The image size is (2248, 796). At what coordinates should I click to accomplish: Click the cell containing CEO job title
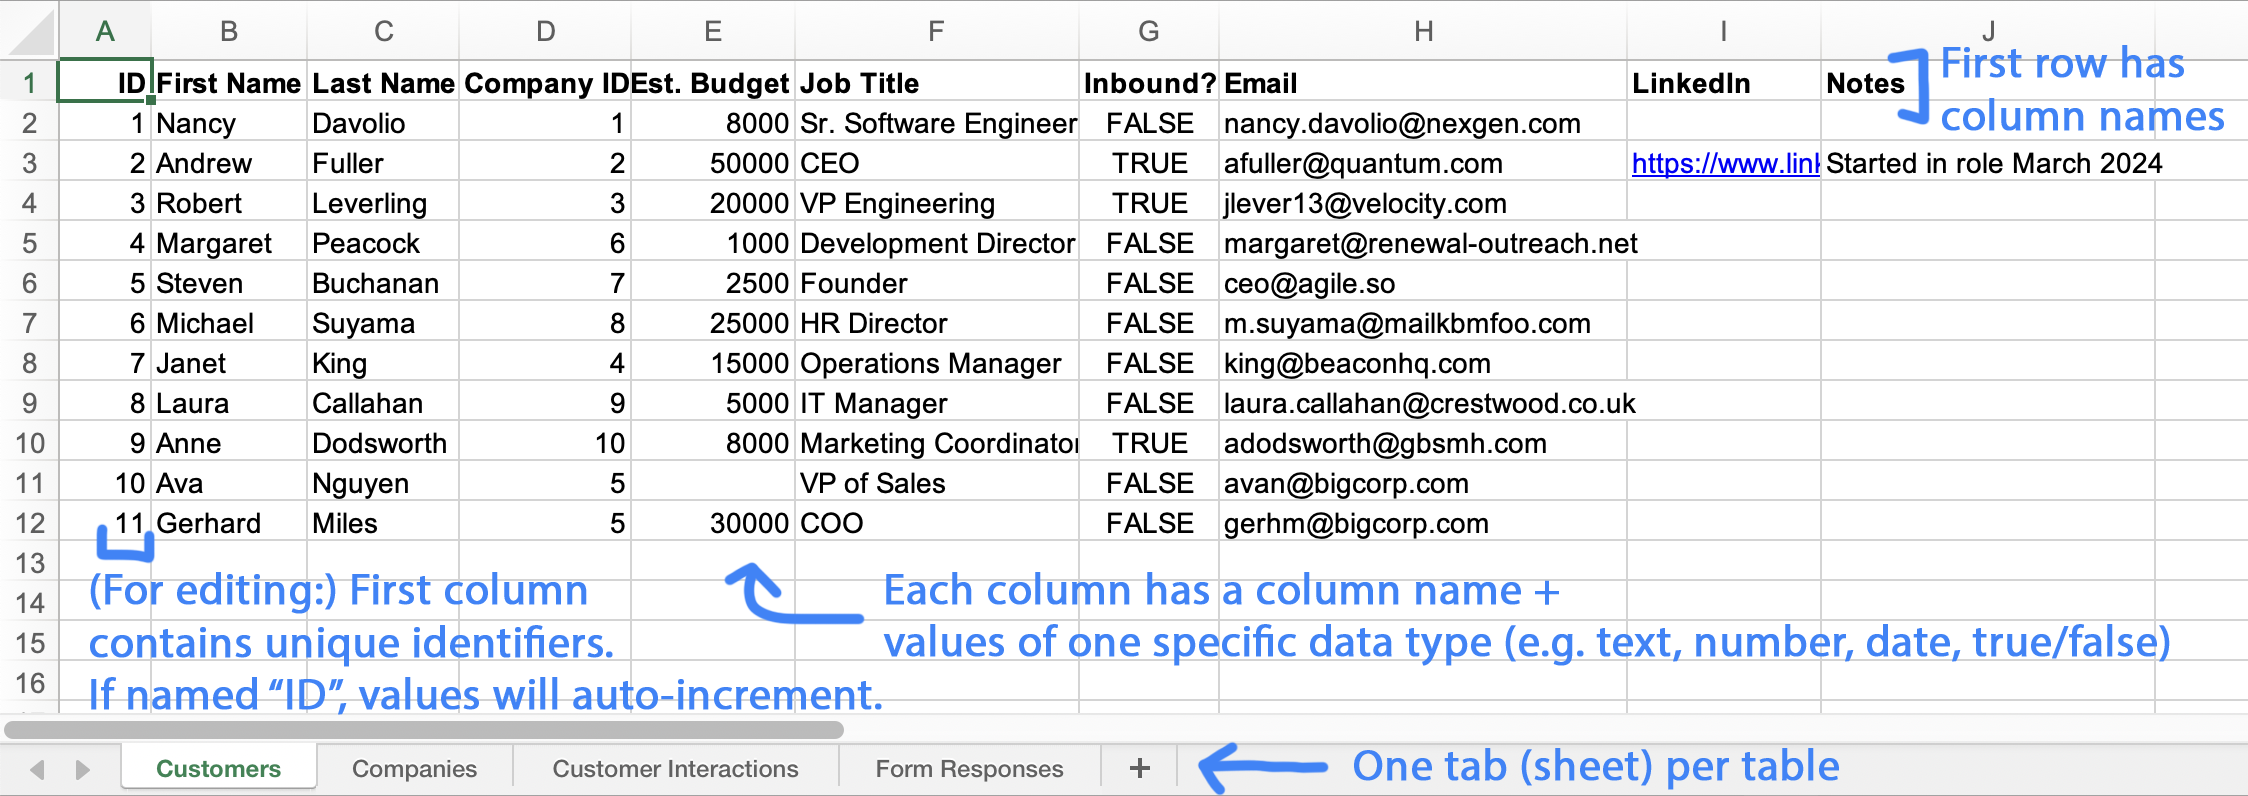pyautogui.click(x=935, y=162)
